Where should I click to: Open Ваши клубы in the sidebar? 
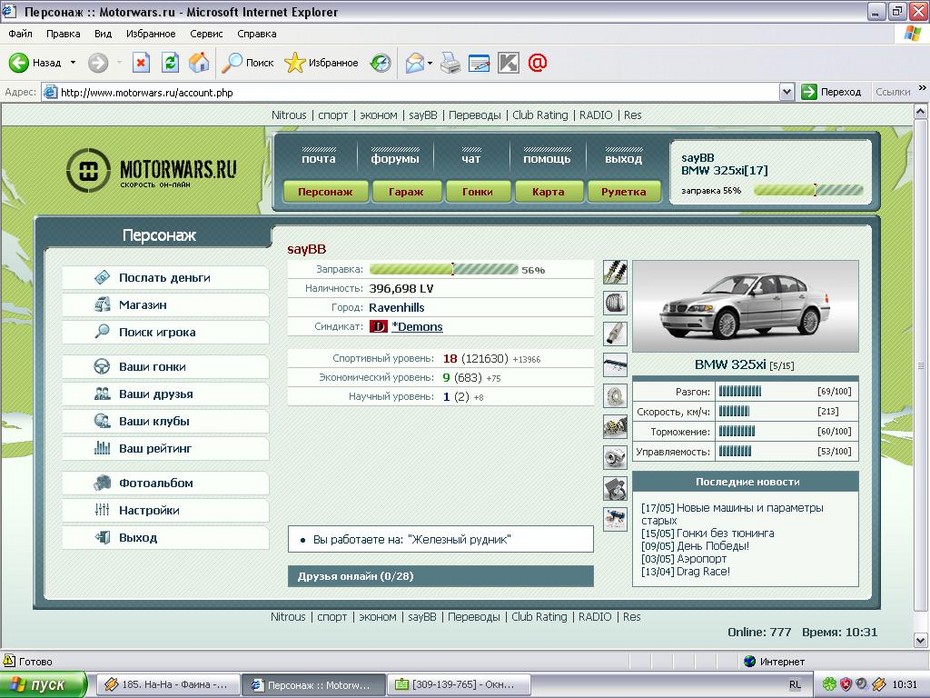click(165, 421)
